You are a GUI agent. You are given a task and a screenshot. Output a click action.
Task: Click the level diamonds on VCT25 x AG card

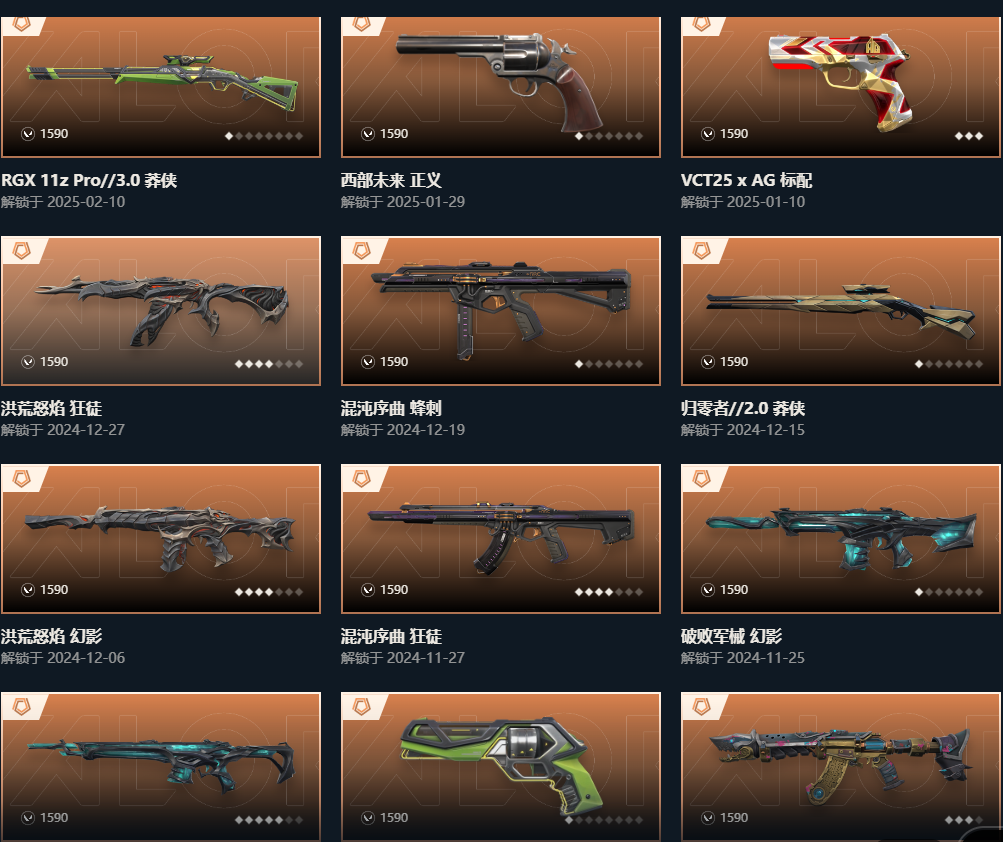(968, 136)
